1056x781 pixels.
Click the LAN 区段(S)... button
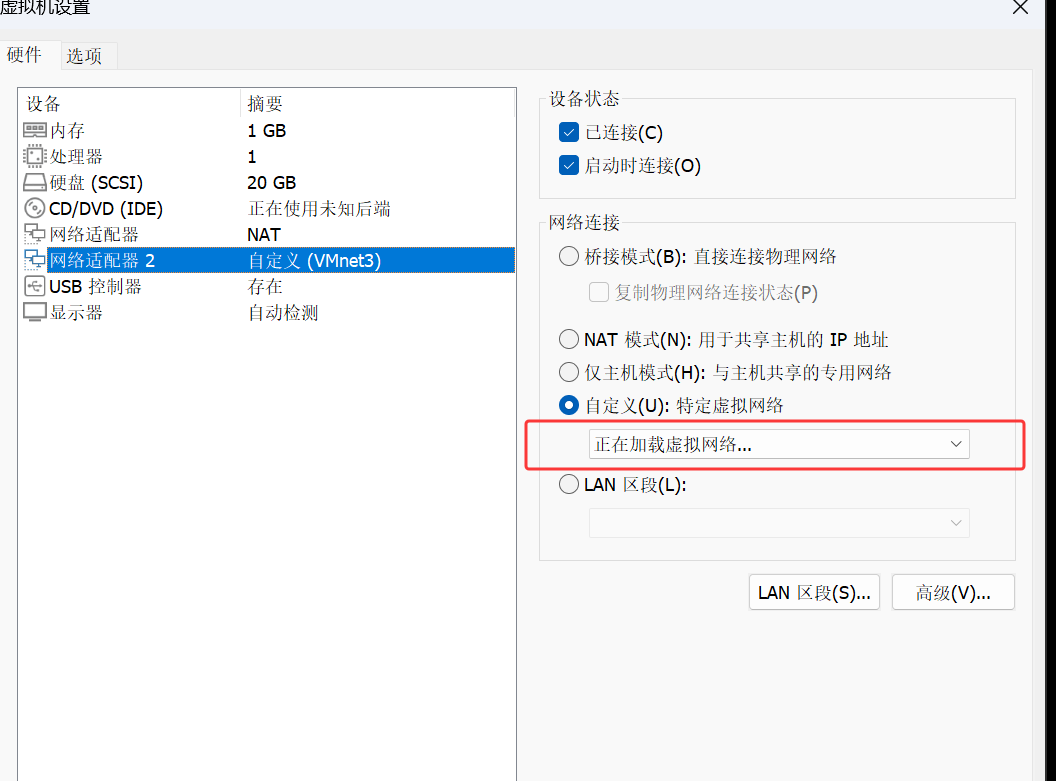(813, 592)
